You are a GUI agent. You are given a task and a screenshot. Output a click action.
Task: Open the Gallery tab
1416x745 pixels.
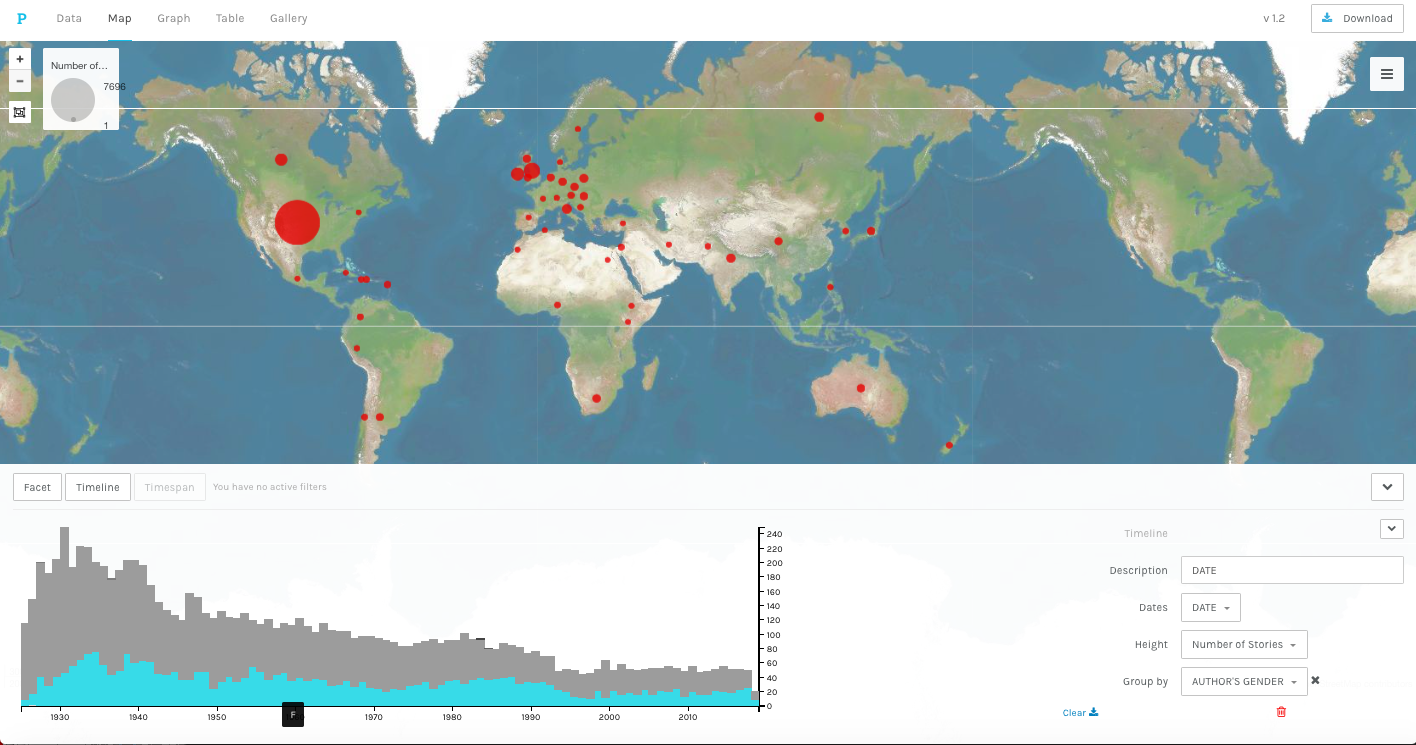point(288,18)
